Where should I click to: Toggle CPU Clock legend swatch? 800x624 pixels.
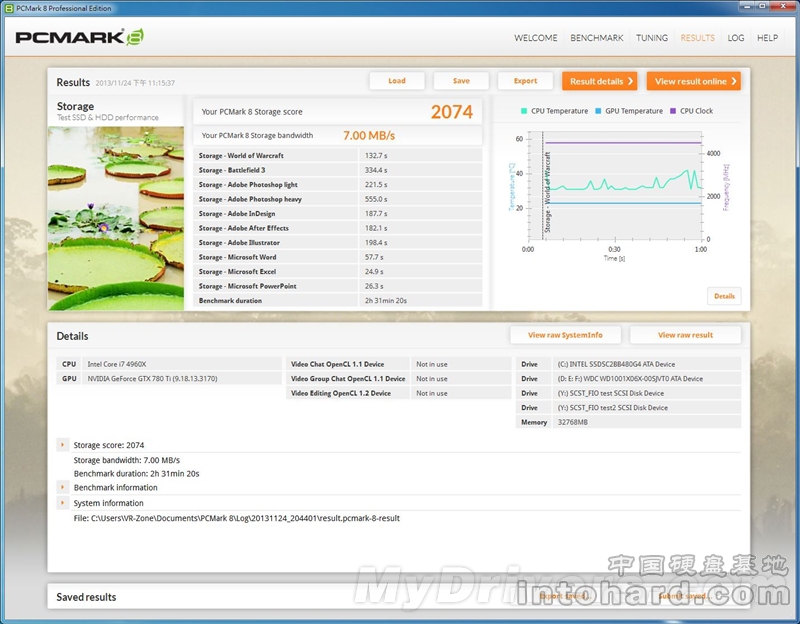(672, 111)
